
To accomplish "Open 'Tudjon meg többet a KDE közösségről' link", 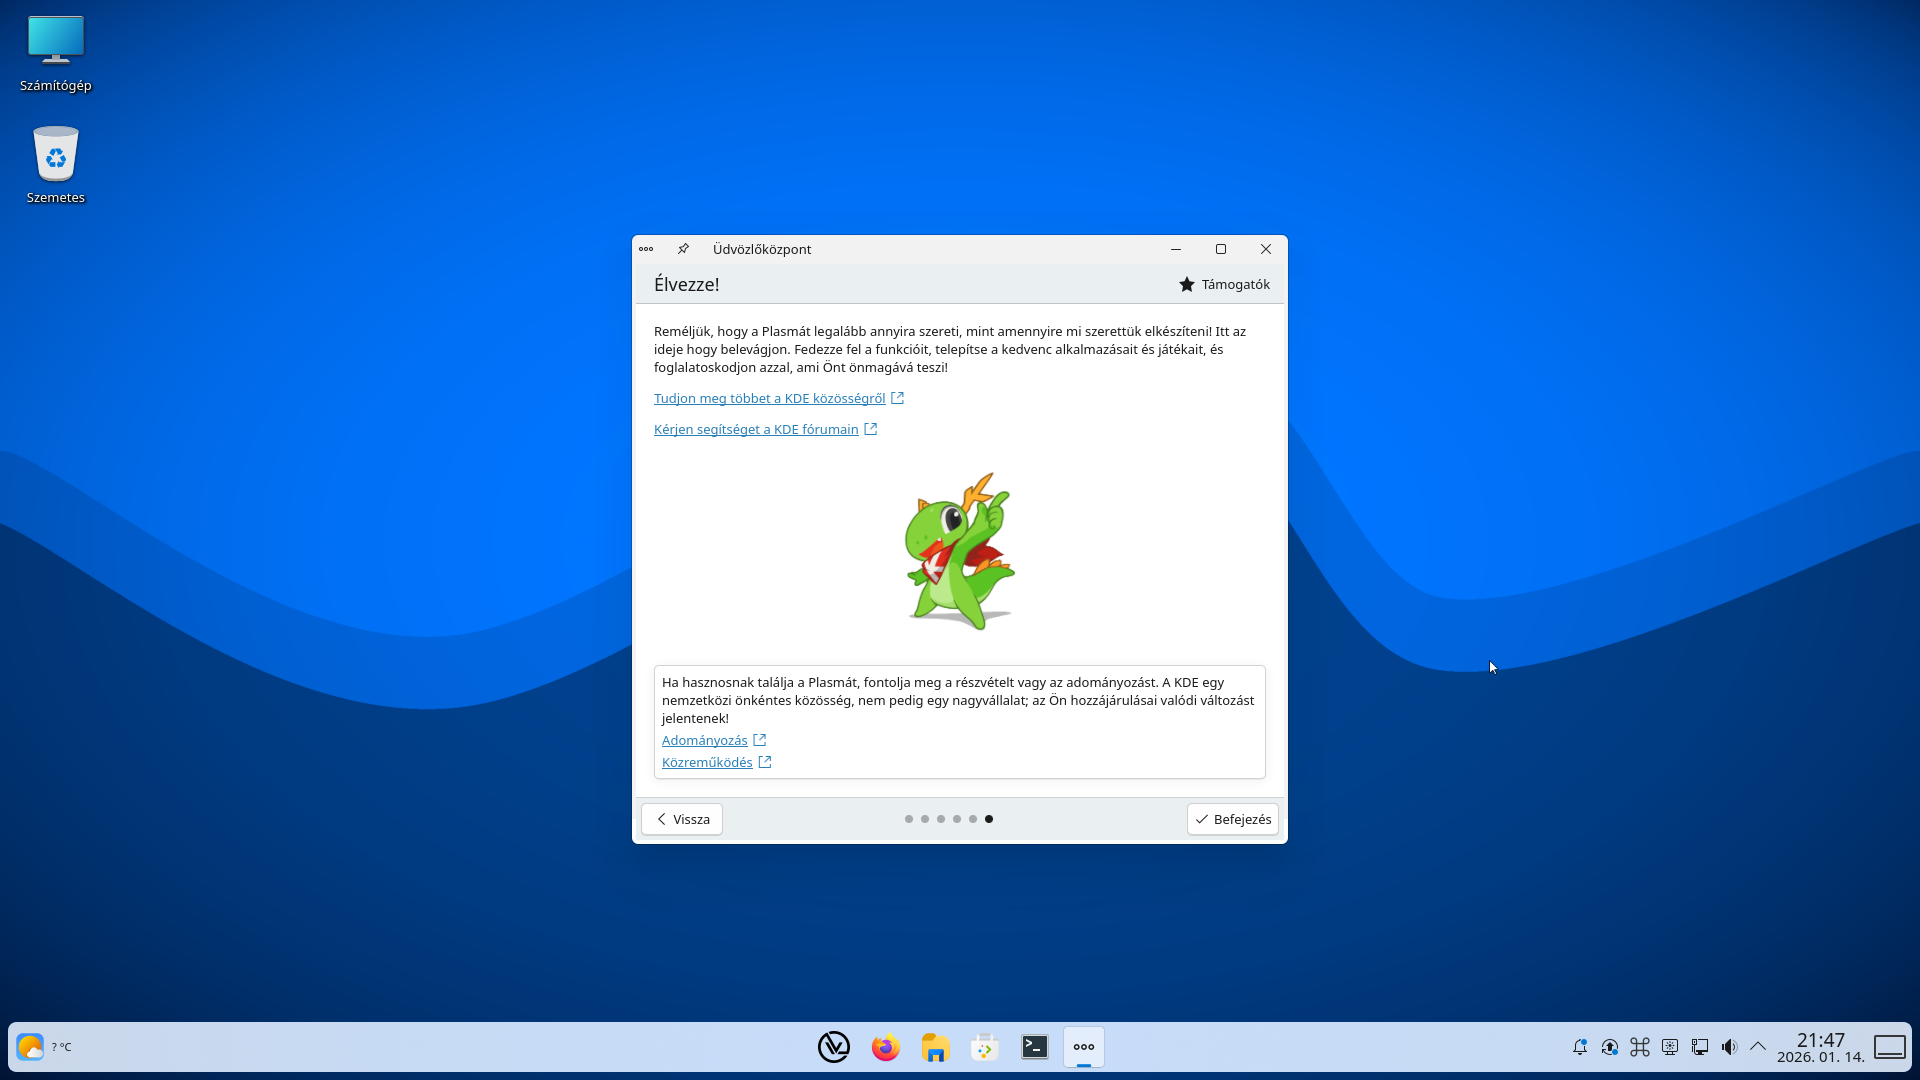I will pos(769,398).
